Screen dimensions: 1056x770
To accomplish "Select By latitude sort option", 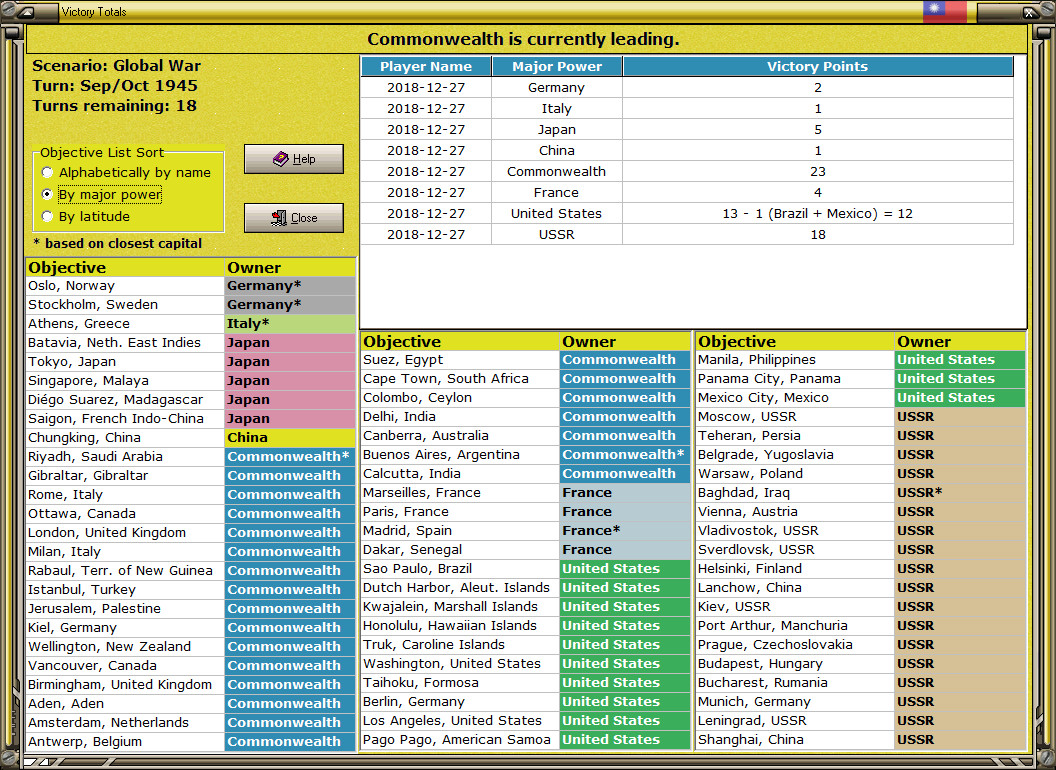I will tap(86, 216).
